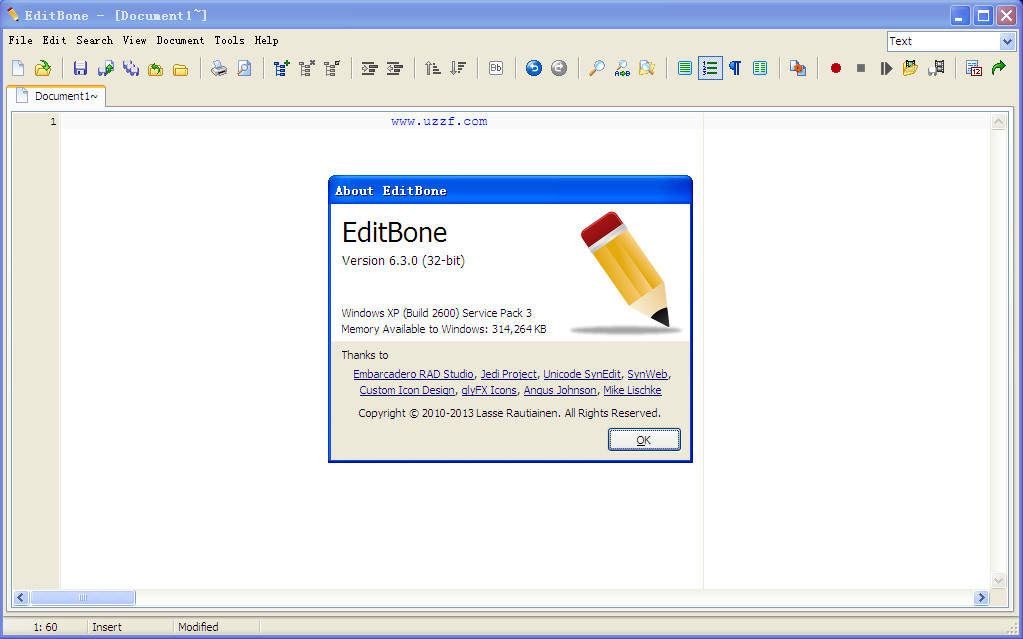
Task: Start recording a macro
Action: click(x=835, y=68)
